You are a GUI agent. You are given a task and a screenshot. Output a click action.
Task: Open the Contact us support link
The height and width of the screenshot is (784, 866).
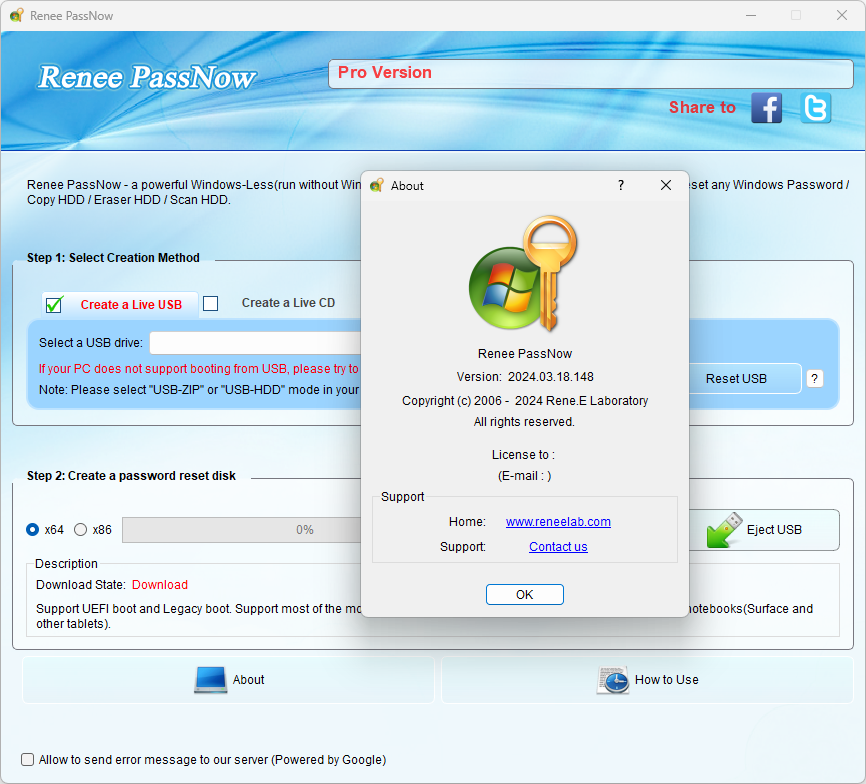[x=558, y=547]
